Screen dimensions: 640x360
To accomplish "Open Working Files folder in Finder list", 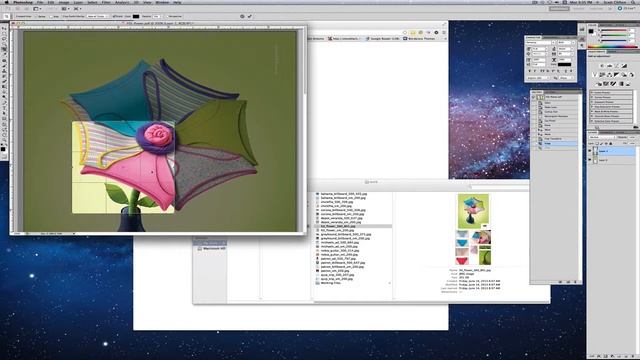I will [331, 283].
